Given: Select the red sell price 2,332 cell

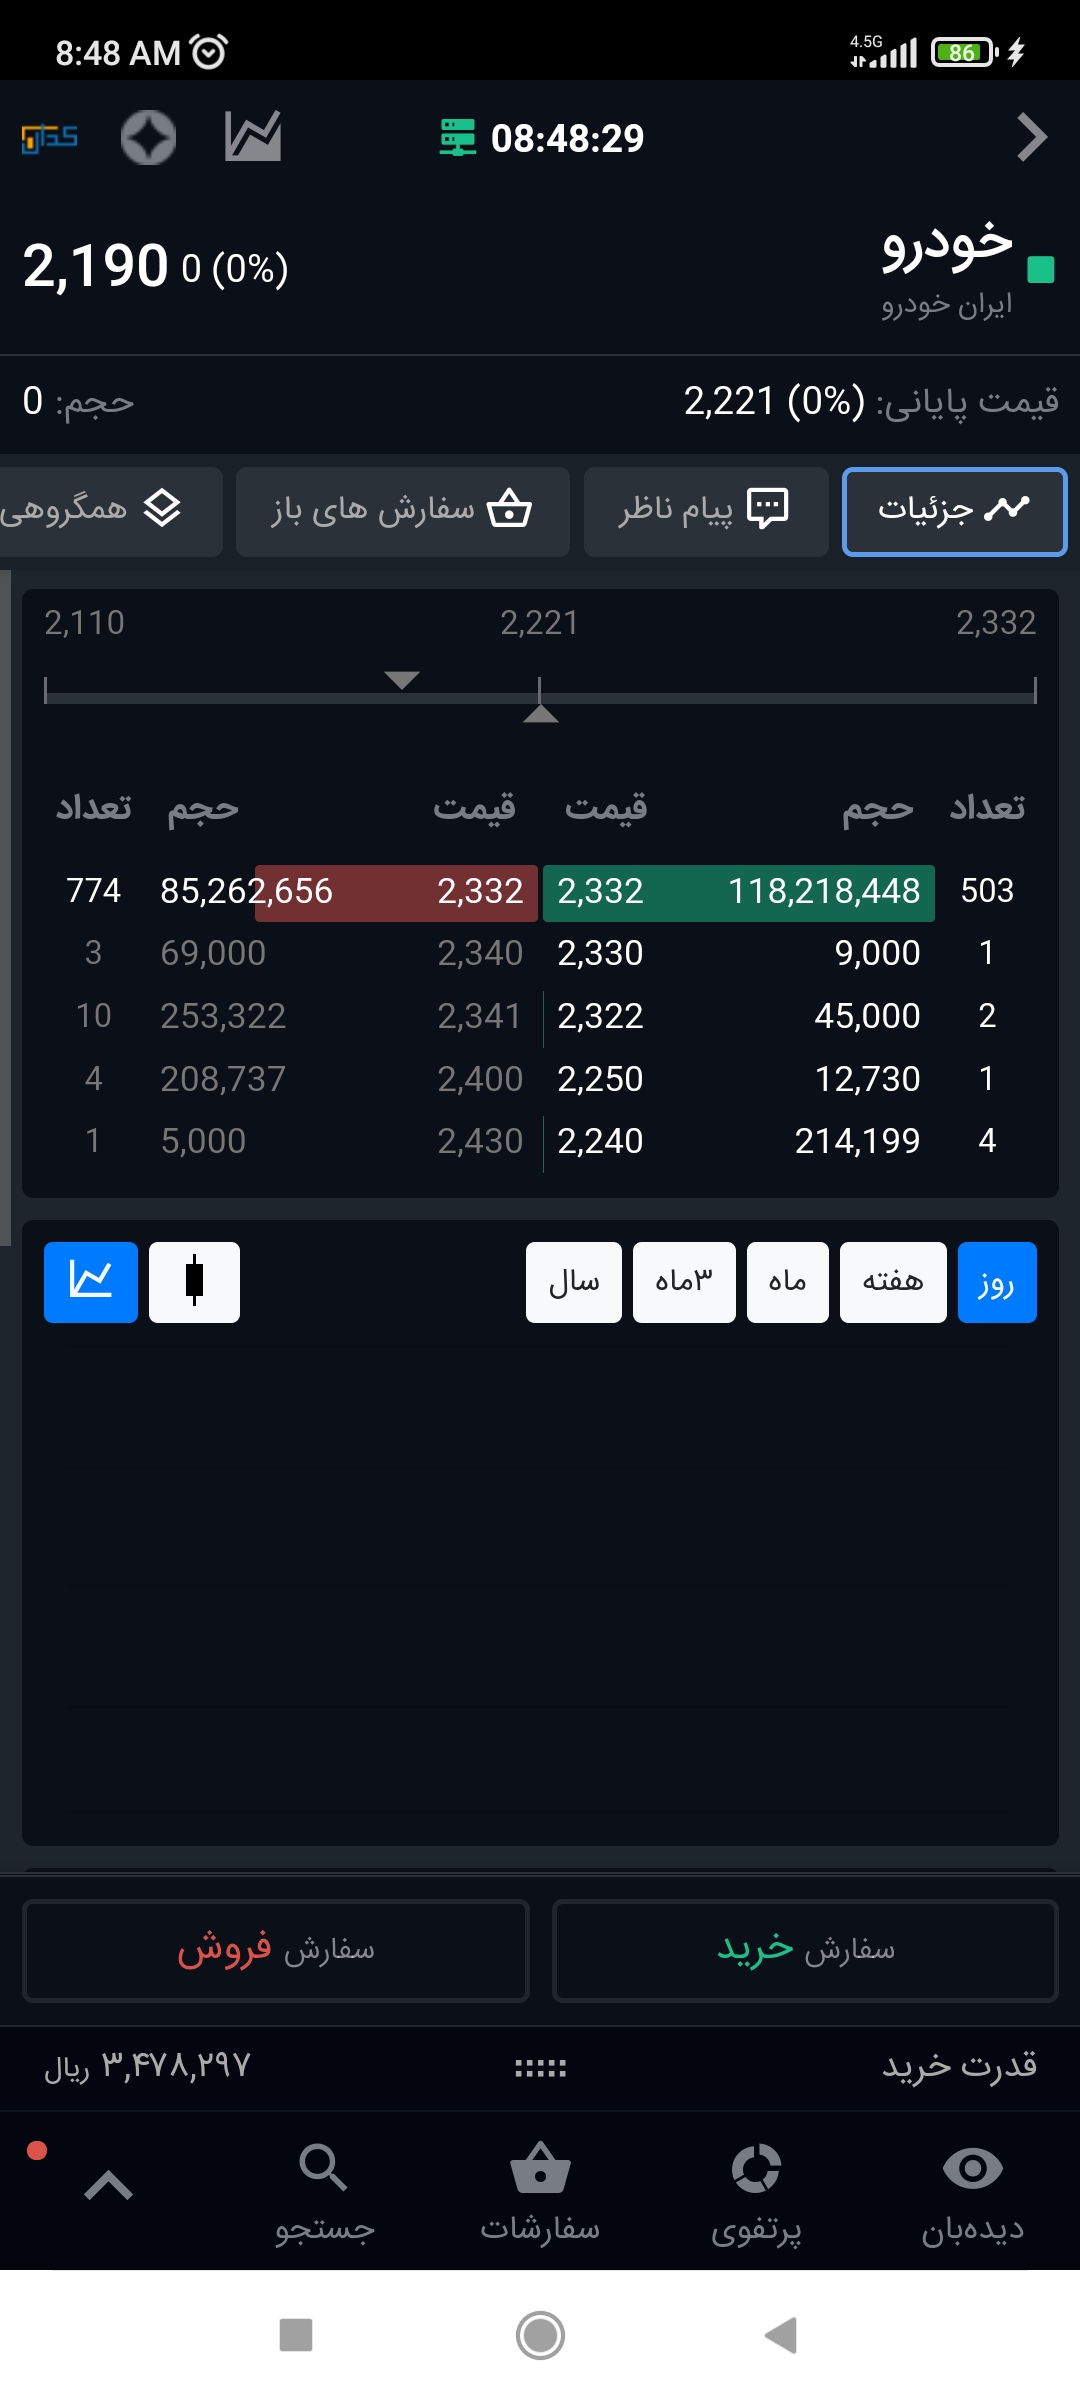Looking at the screenshot, I should (480, 891).
